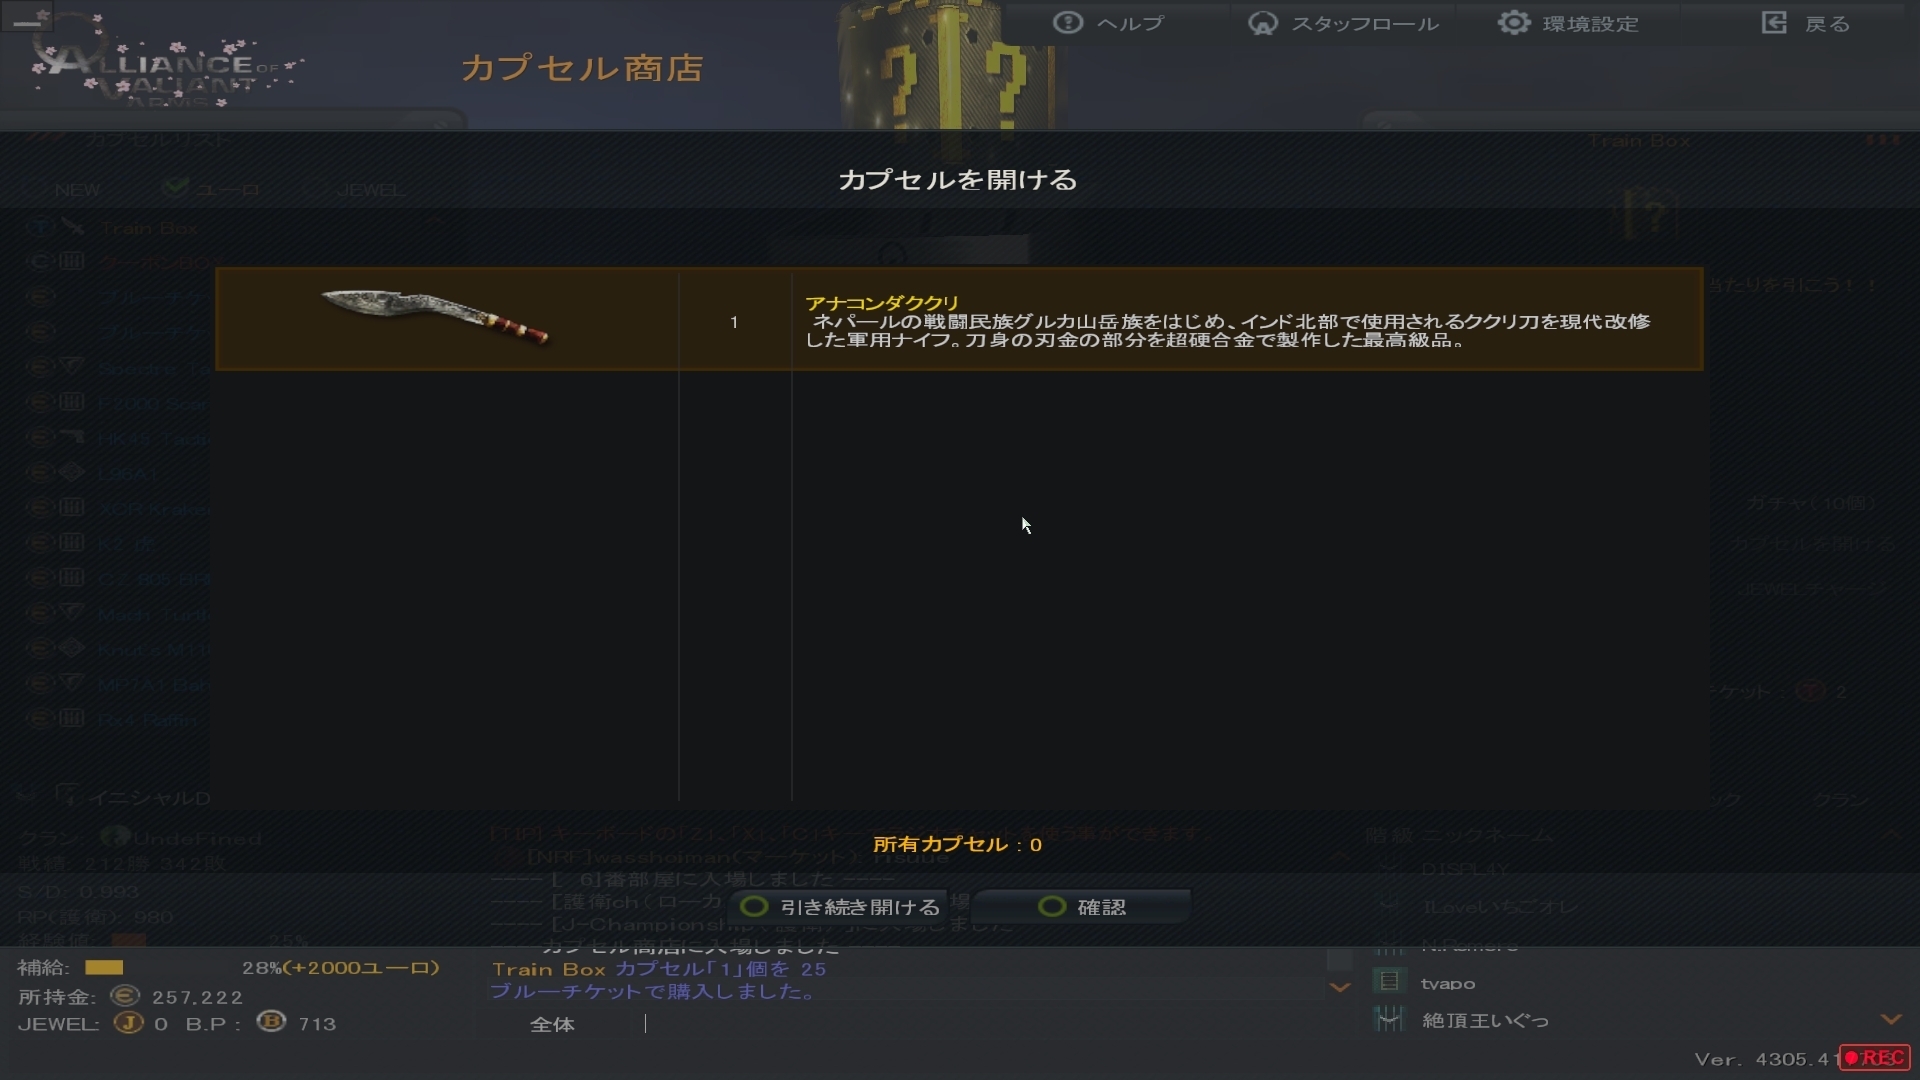Open the 全体 chat channel selector

(x=552, y=1024)
